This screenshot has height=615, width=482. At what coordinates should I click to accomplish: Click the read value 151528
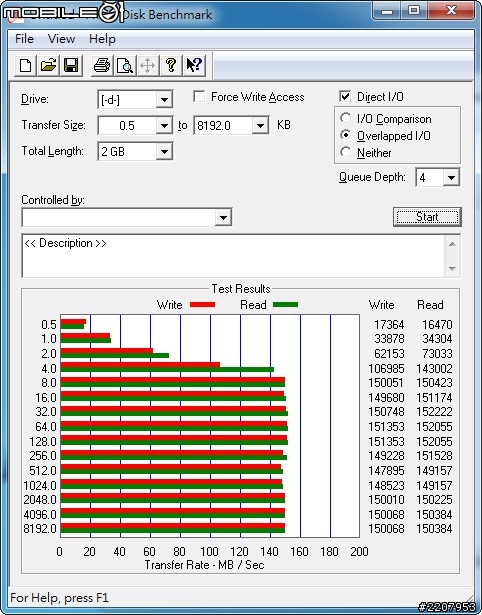(x=434, y=456)
